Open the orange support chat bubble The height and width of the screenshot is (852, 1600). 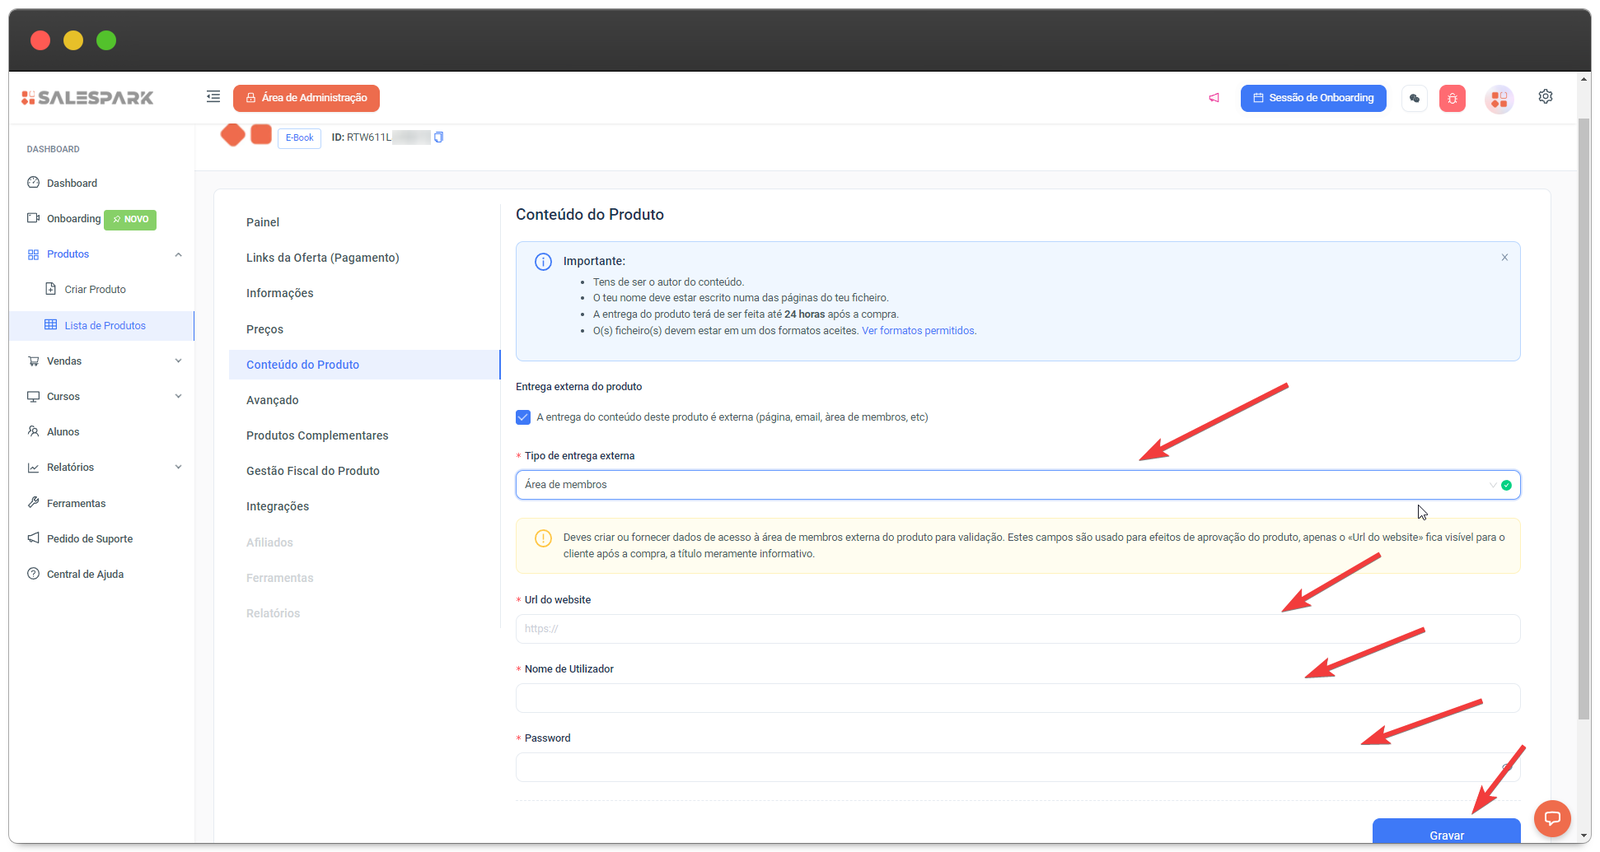1552,818
